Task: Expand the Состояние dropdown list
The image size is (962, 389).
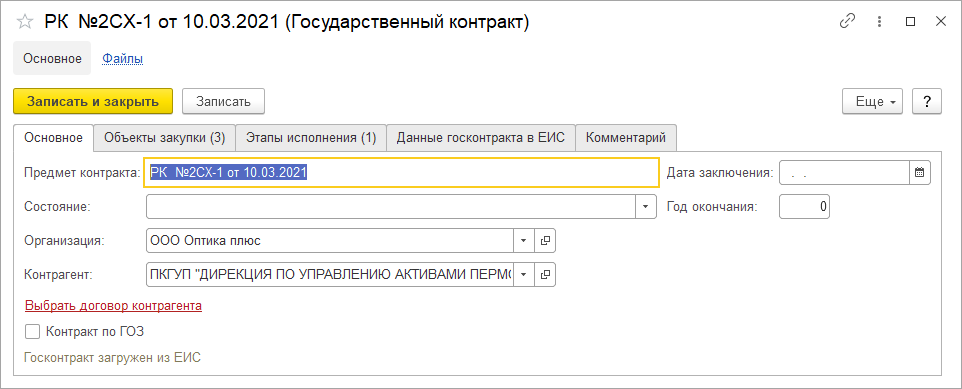Action: point(645,207)
